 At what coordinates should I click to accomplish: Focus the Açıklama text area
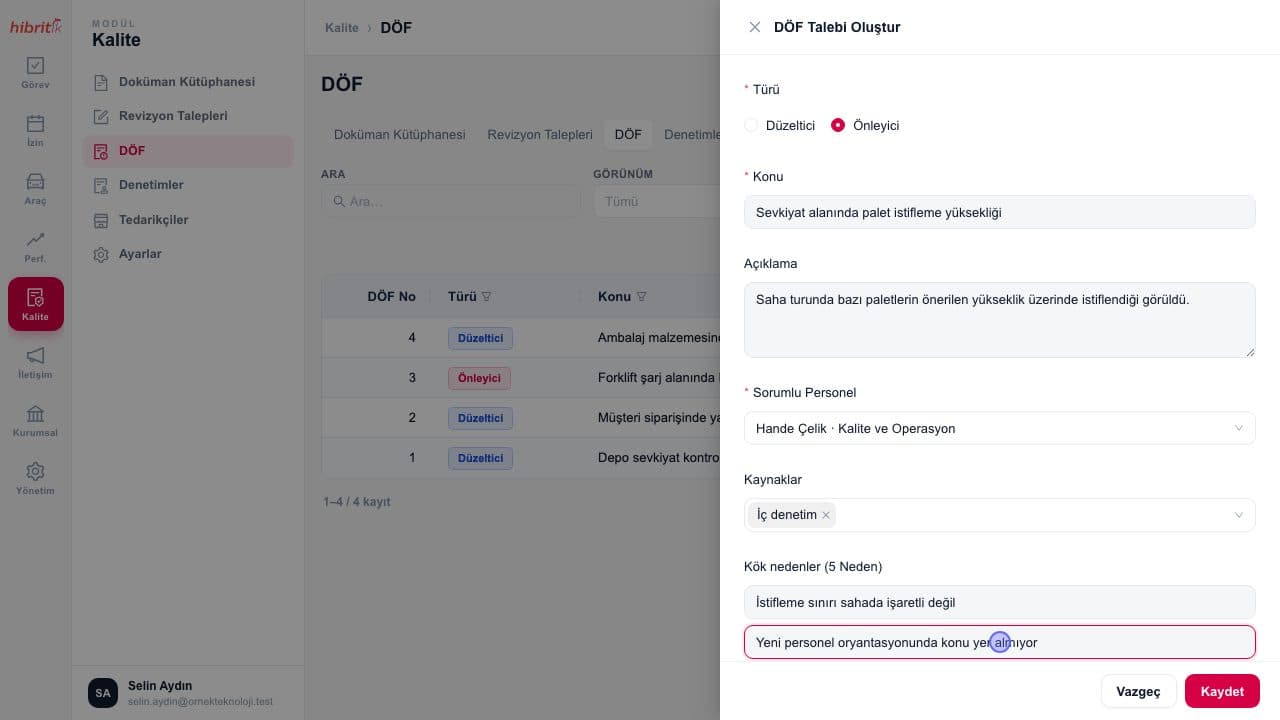point(1000,320)
